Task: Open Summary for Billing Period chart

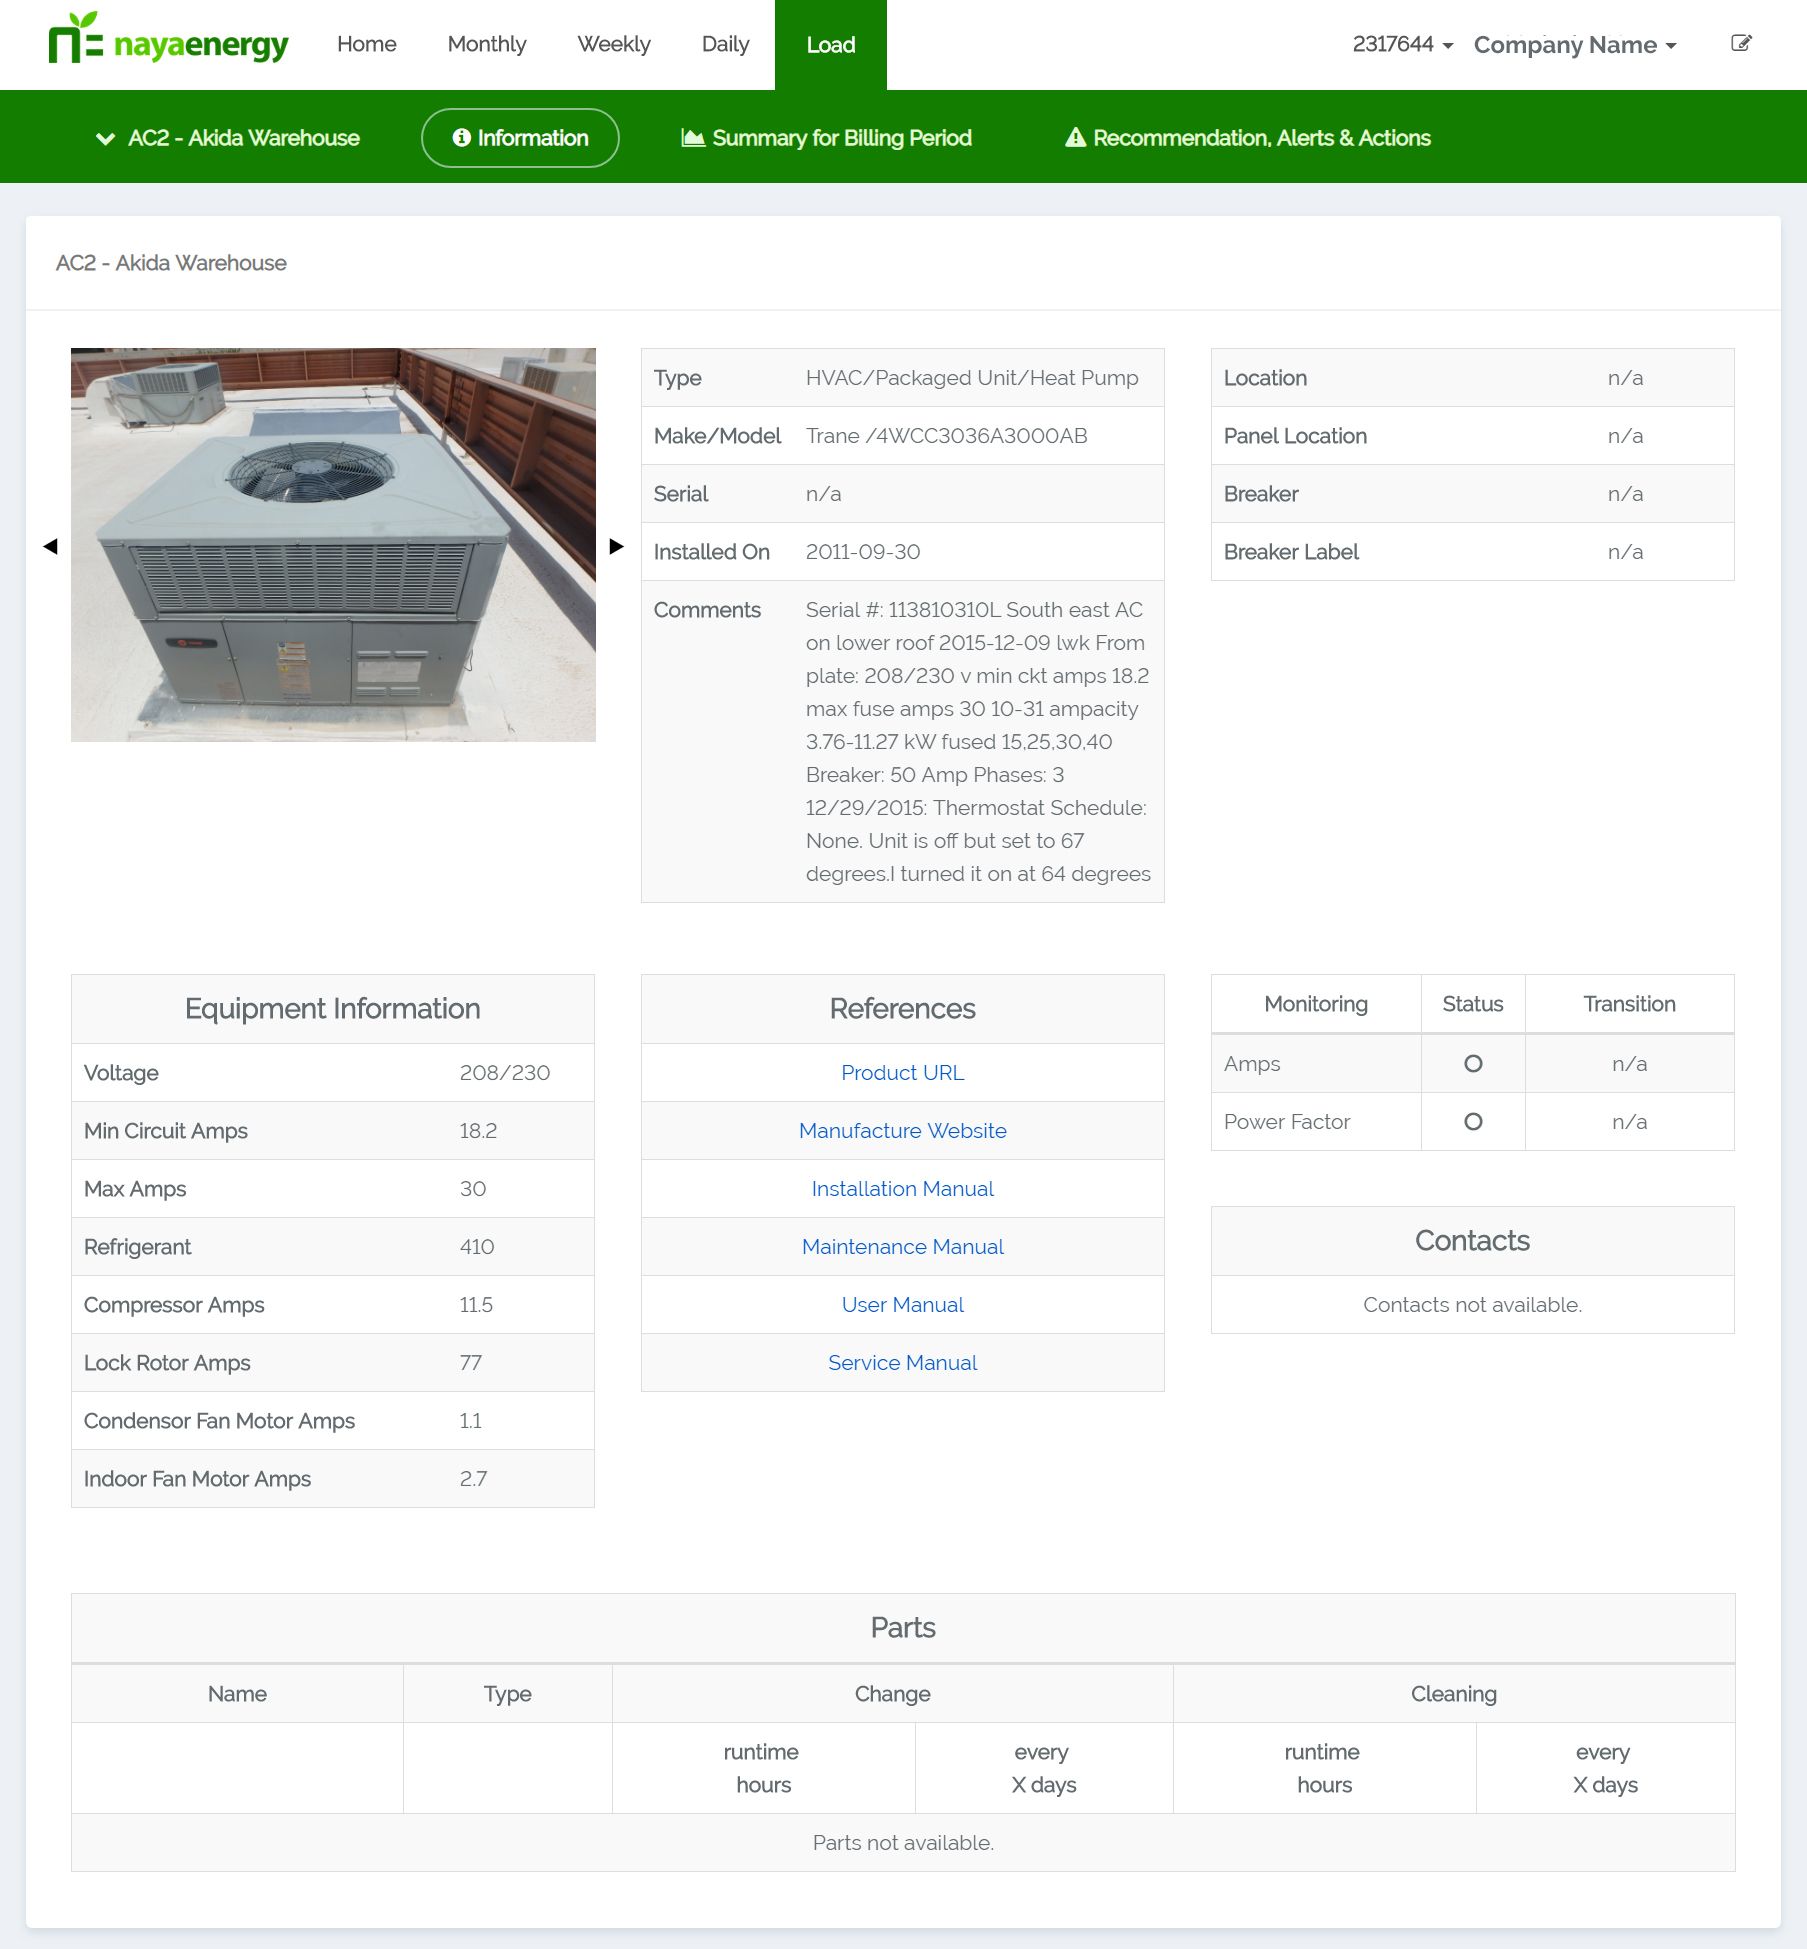Action: click(x=826, y=138)
